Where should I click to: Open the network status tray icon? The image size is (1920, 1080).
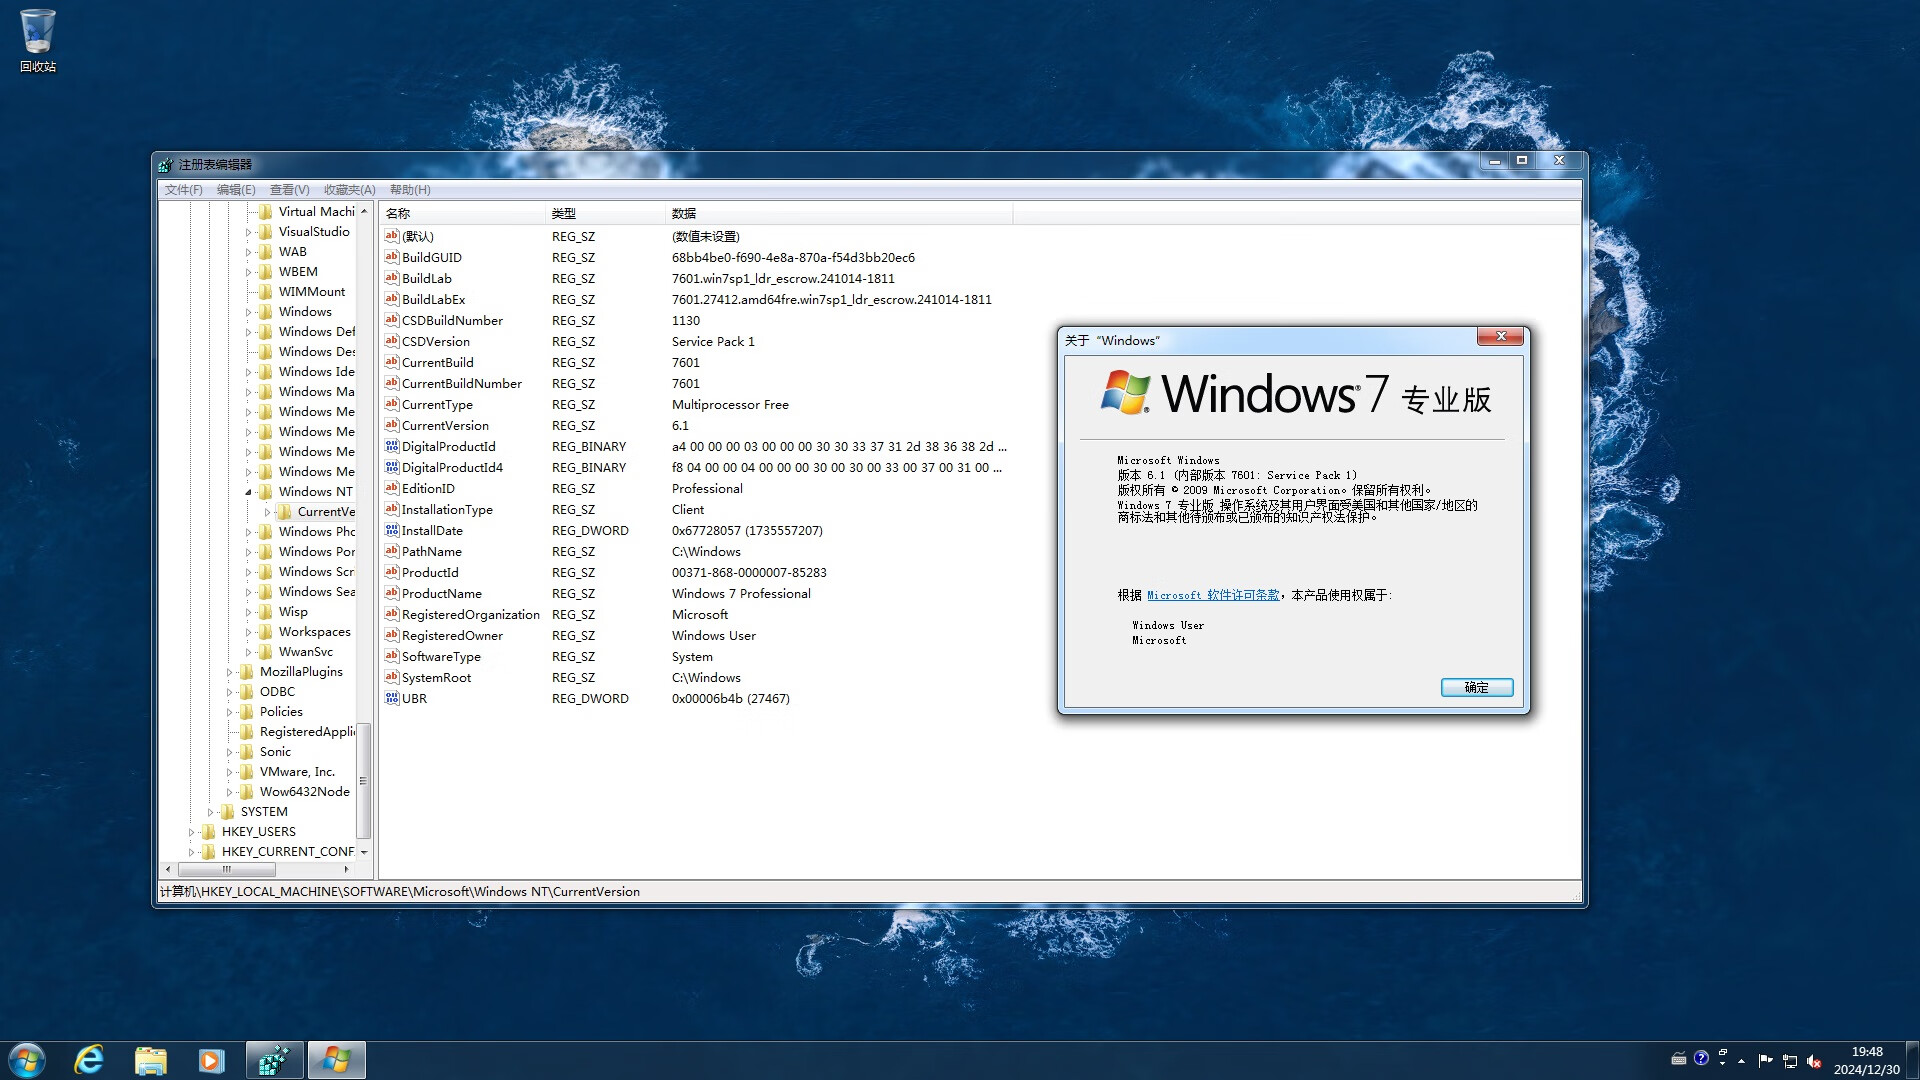1790,1060
